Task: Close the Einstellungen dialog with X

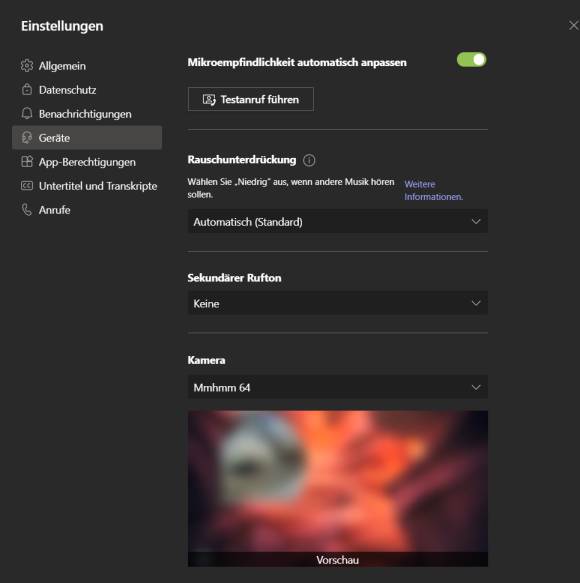Action: pyautogui.click(x=573, y=25)
